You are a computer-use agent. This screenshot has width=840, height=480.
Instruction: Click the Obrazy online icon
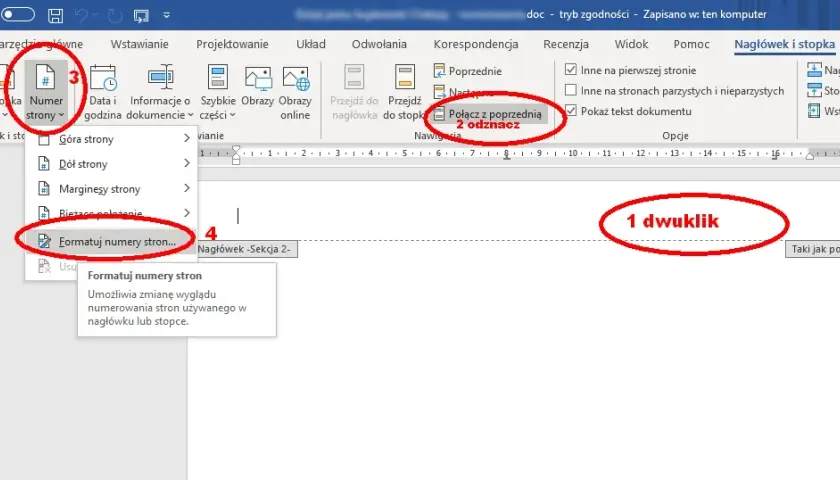tap(295, 92)
